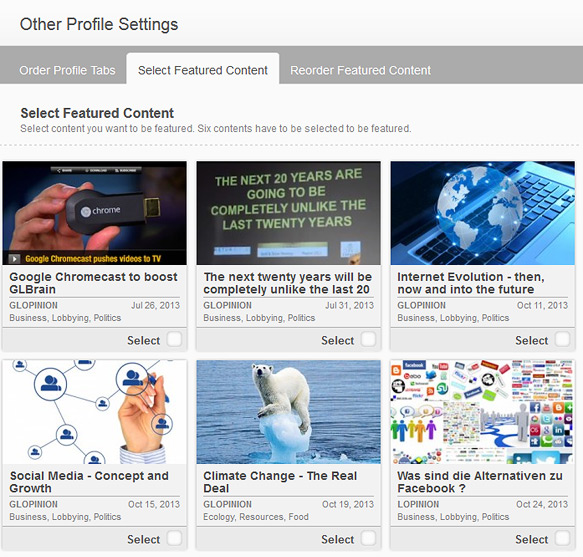Open title Google Chromecast to boost GLBrain
583x557 pixels.
tap(93, 283)
